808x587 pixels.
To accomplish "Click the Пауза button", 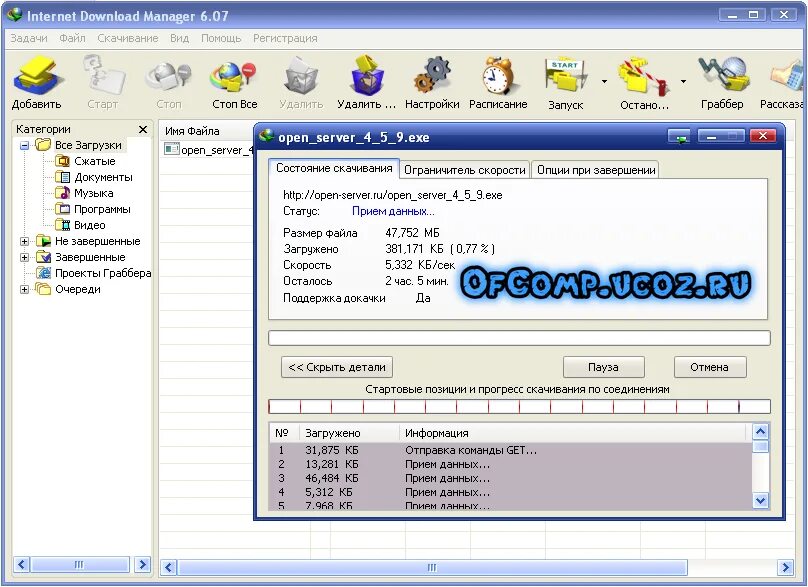I will coord(603,367).
